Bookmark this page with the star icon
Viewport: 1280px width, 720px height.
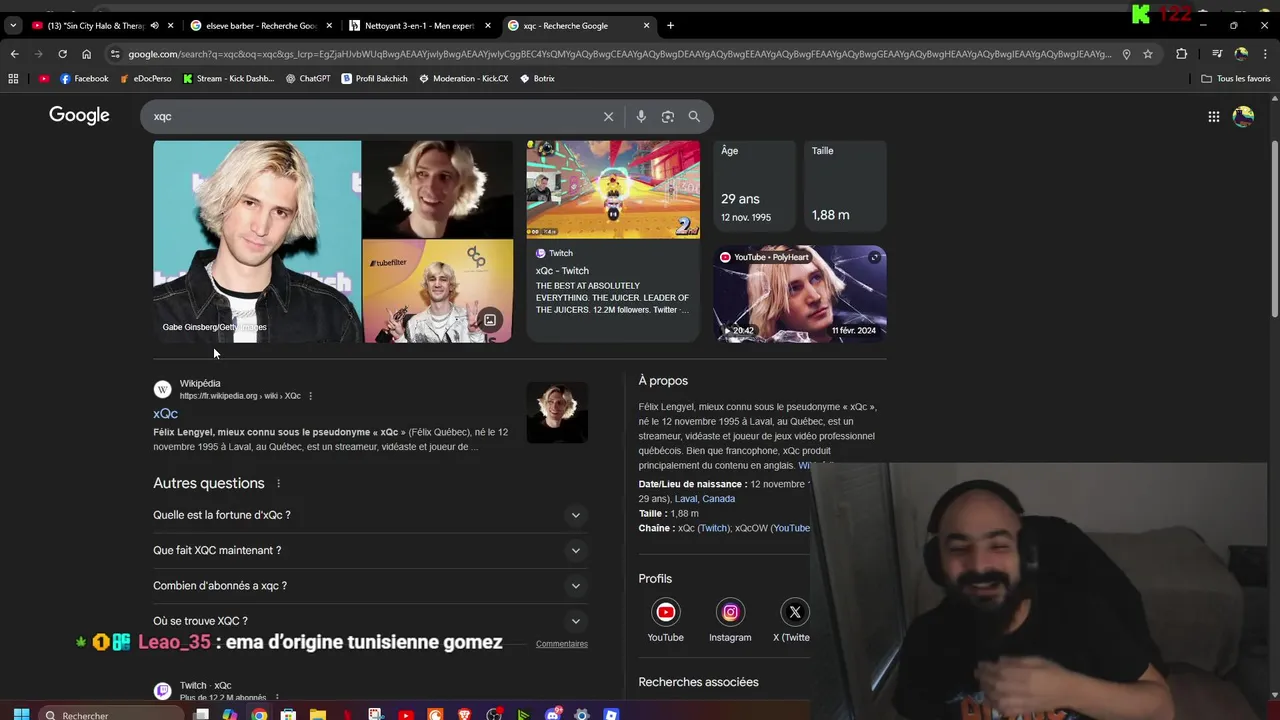1148,54
